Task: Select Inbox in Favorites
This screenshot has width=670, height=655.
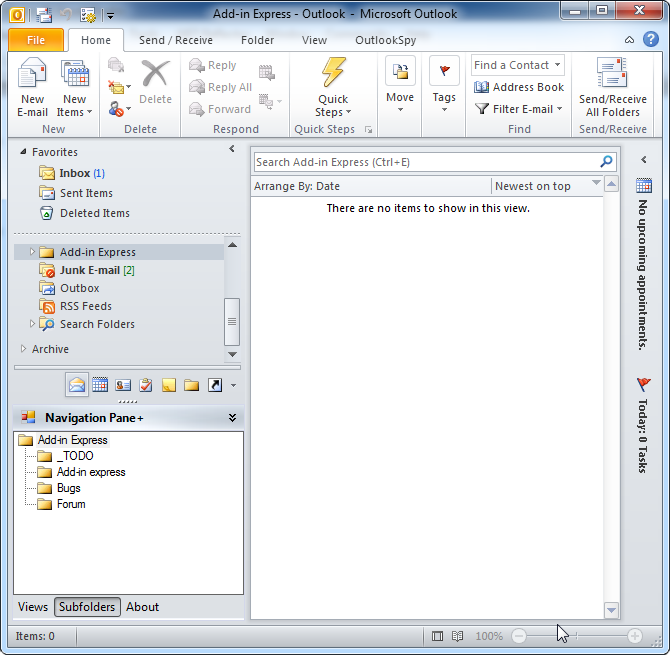Action: [x=71, y=173]
